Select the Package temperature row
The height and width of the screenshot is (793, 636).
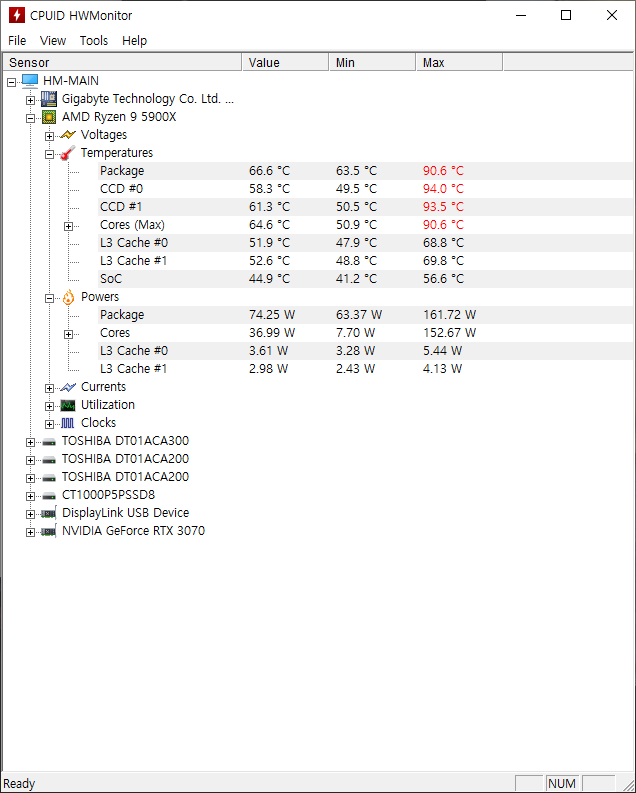(x=122, y=171)
